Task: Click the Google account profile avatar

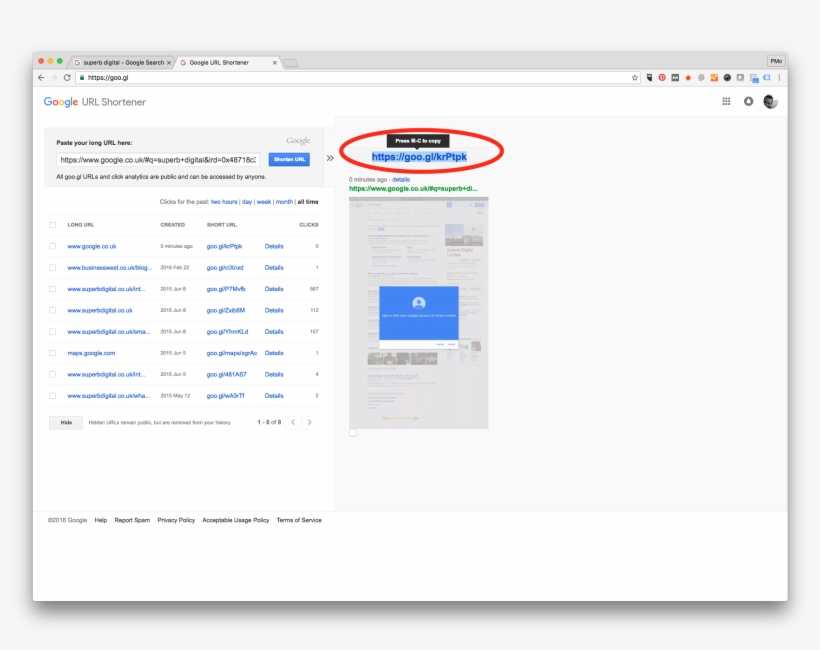Action: [x=770, y=101]
